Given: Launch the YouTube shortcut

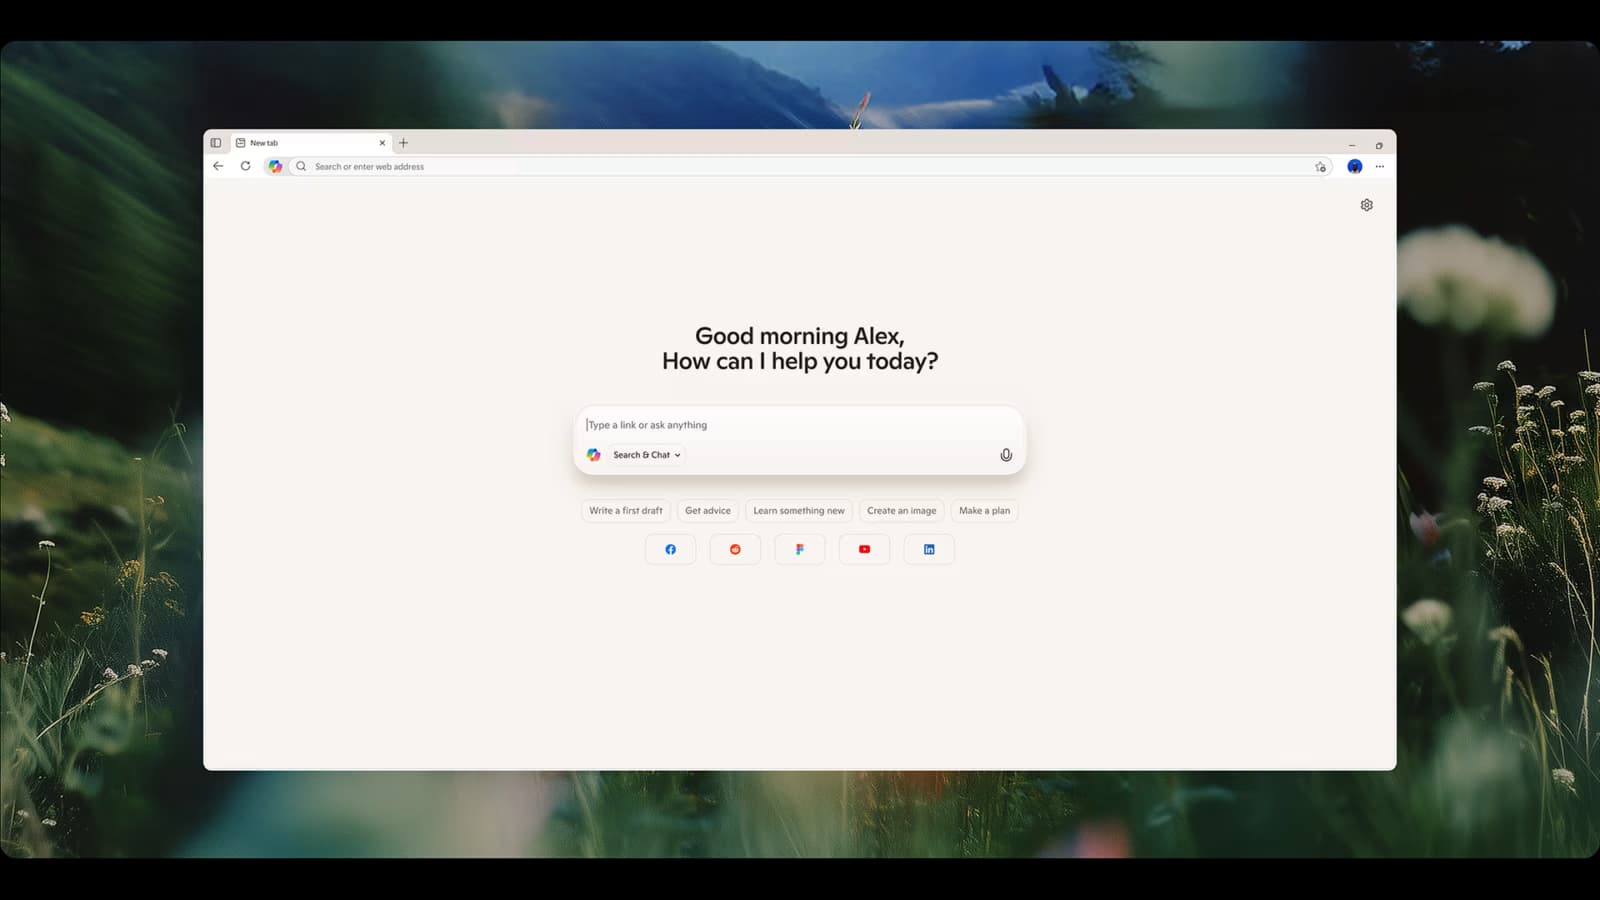Looking at the screenshot, I should (864, 549).
